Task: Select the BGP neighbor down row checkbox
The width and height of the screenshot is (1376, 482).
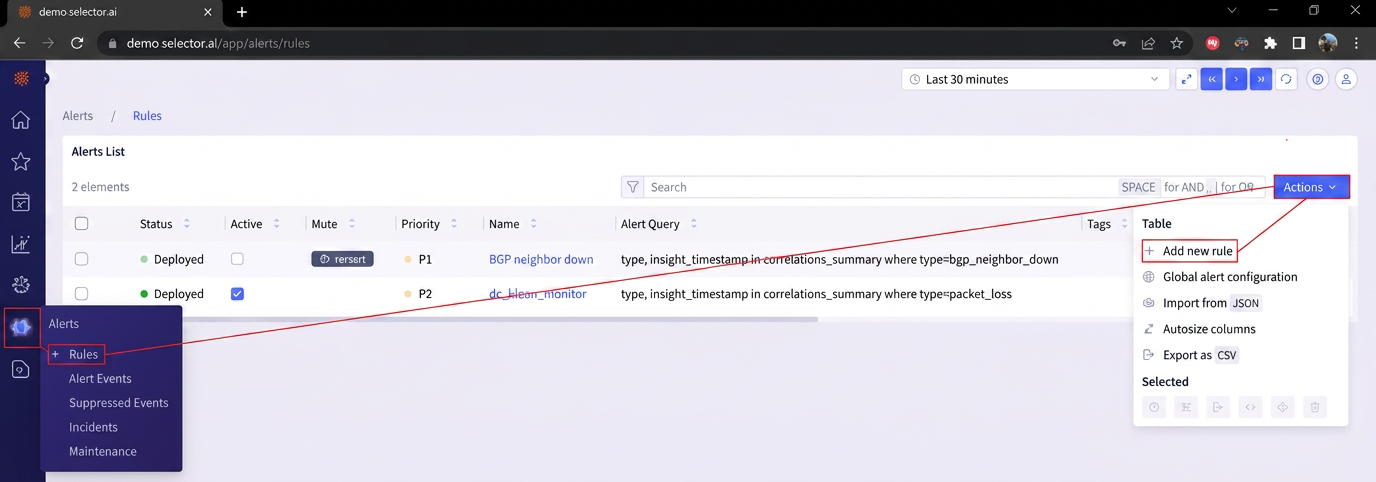Action: [x=82, y=259]
